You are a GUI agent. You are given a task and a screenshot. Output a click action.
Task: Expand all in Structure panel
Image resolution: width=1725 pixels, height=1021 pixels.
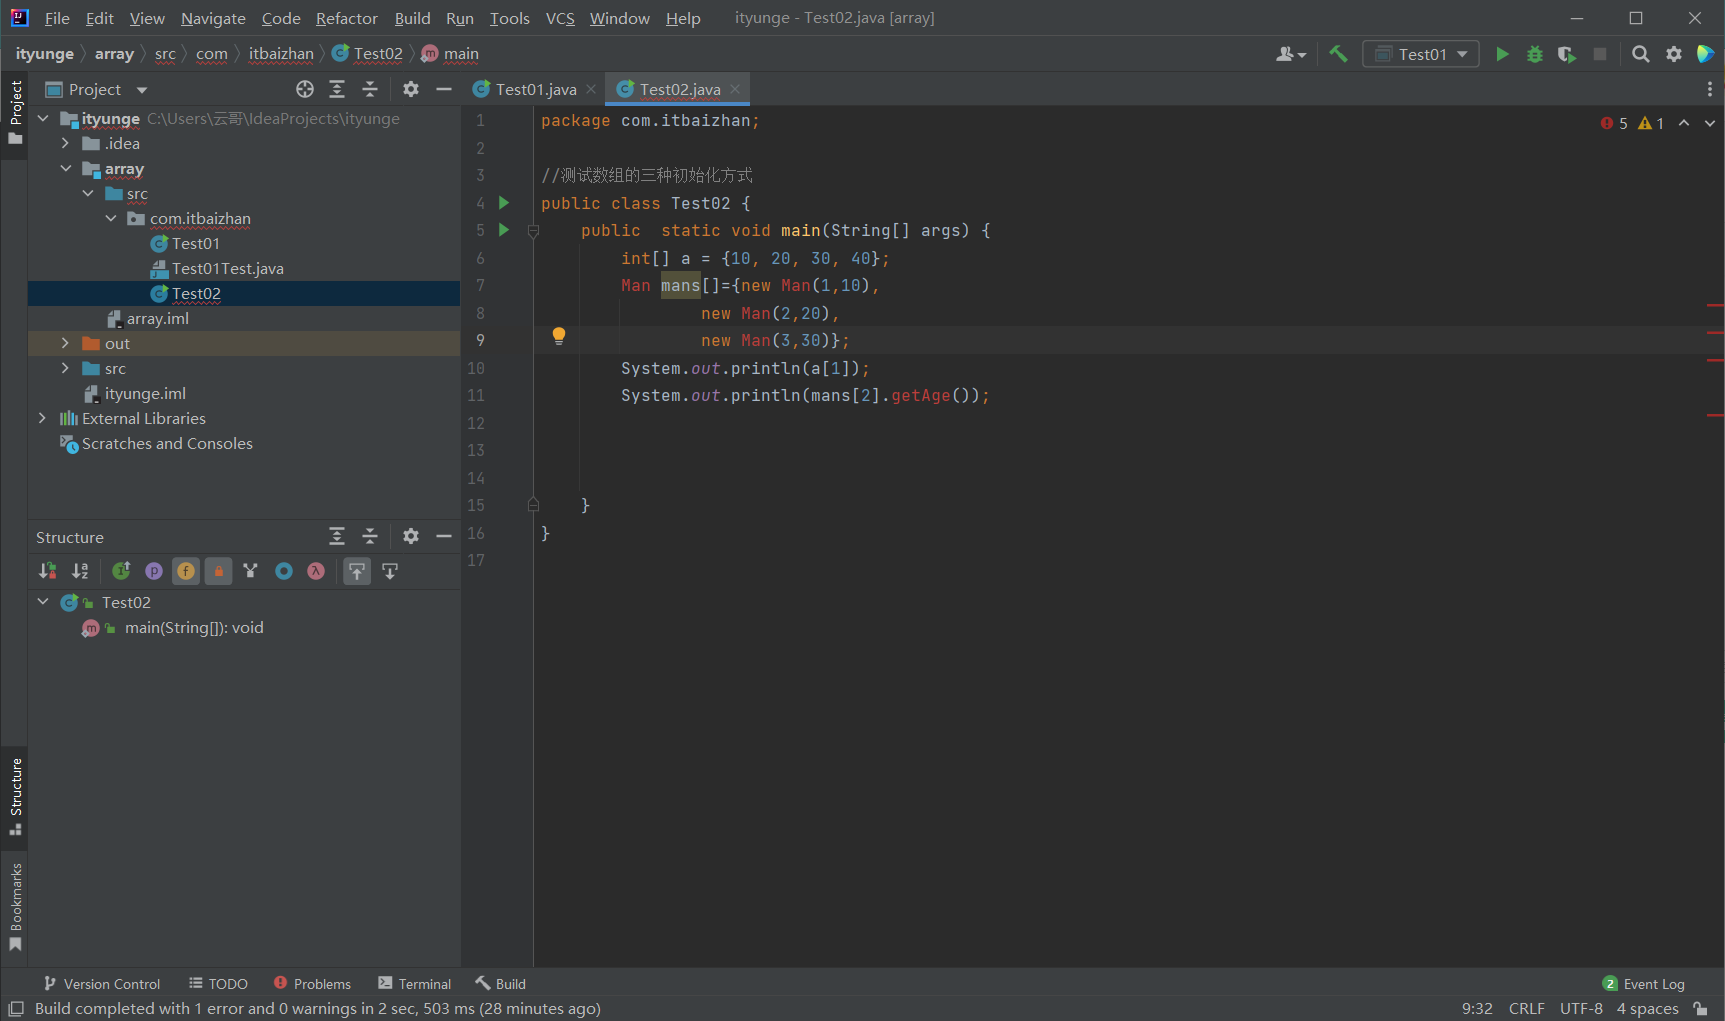337,536
